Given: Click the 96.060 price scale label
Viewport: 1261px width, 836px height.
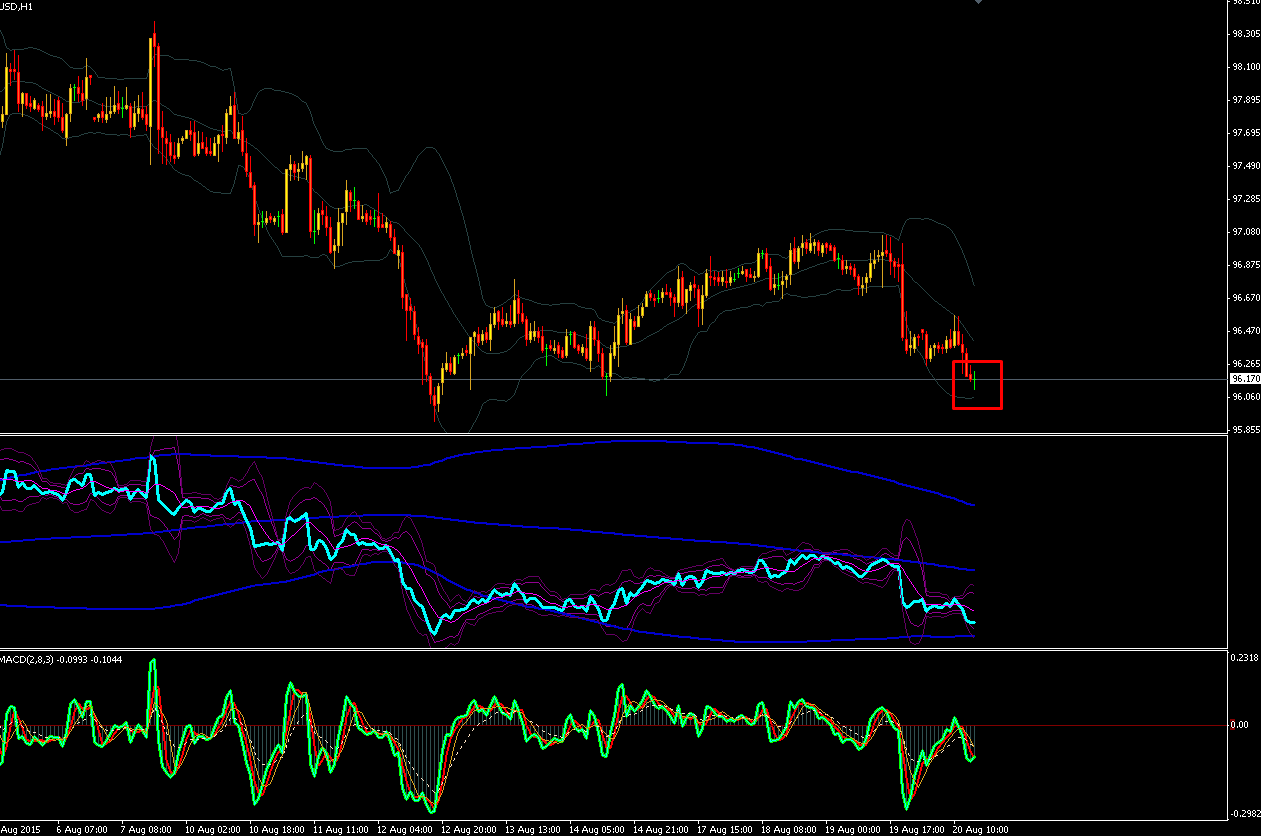Looking at the screenshot, I should click(x=1245, y=396).
